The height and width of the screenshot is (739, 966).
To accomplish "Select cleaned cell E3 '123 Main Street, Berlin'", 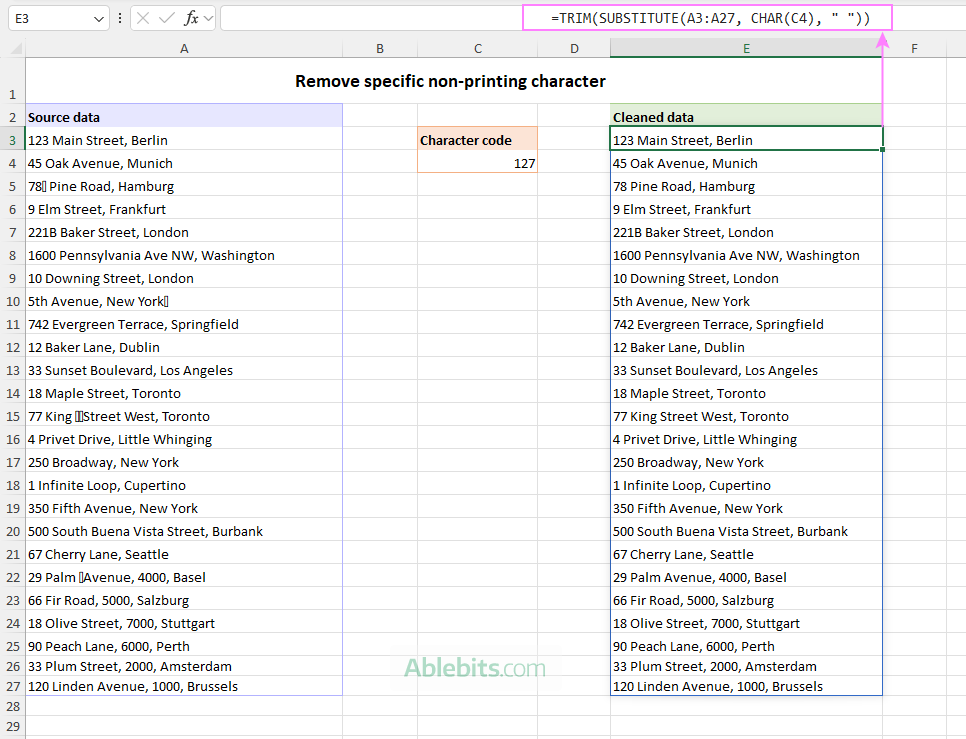I will [746, 139].
